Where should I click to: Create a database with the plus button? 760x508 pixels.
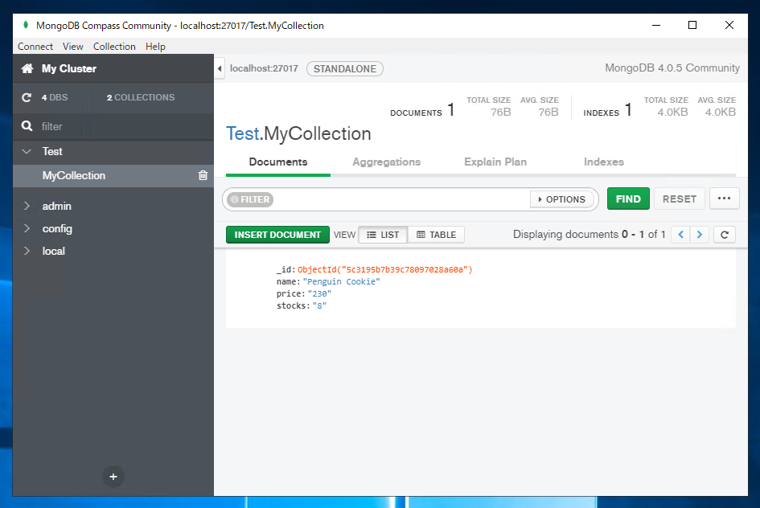pyautogui.click(x=113, y=476)
